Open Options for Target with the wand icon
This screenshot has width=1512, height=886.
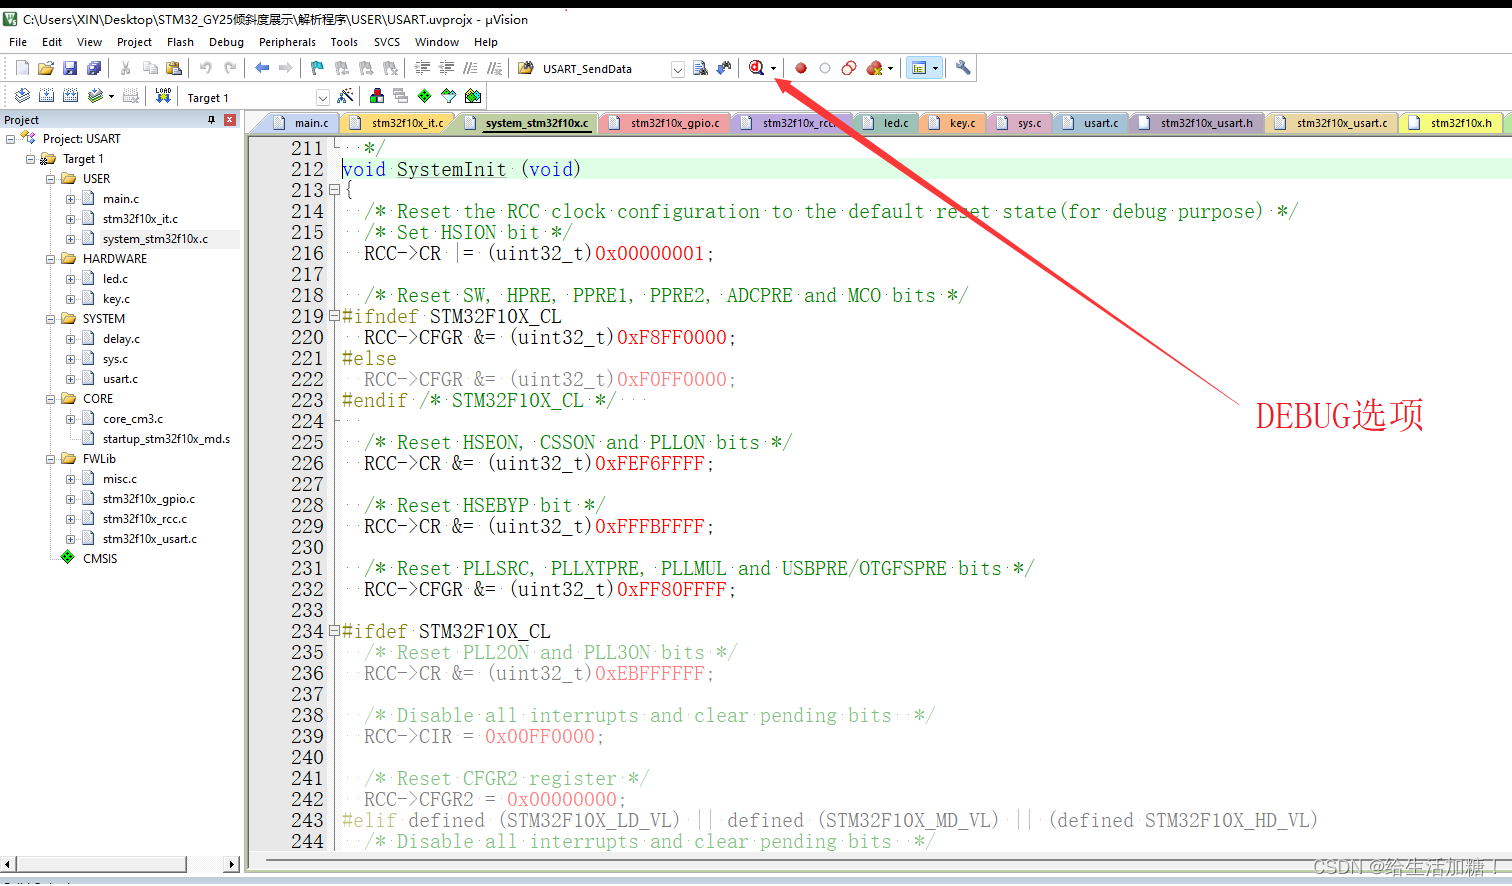click(345, 96)
